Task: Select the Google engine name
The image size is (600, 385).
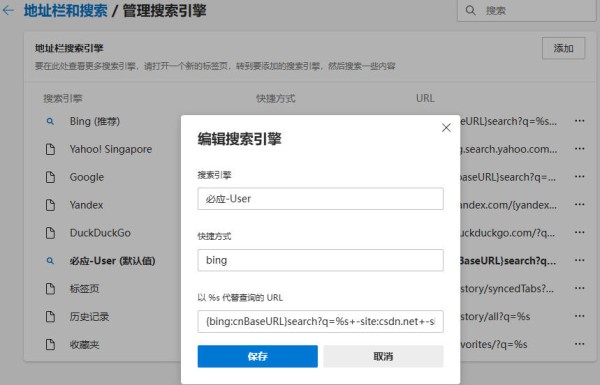Action: pos(86,177)
